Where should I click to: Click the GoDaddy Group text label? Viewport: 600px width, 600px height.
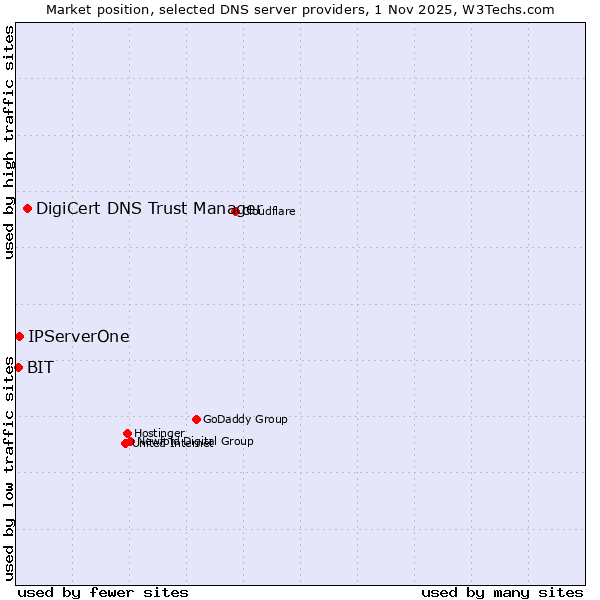tap(245, 420)
